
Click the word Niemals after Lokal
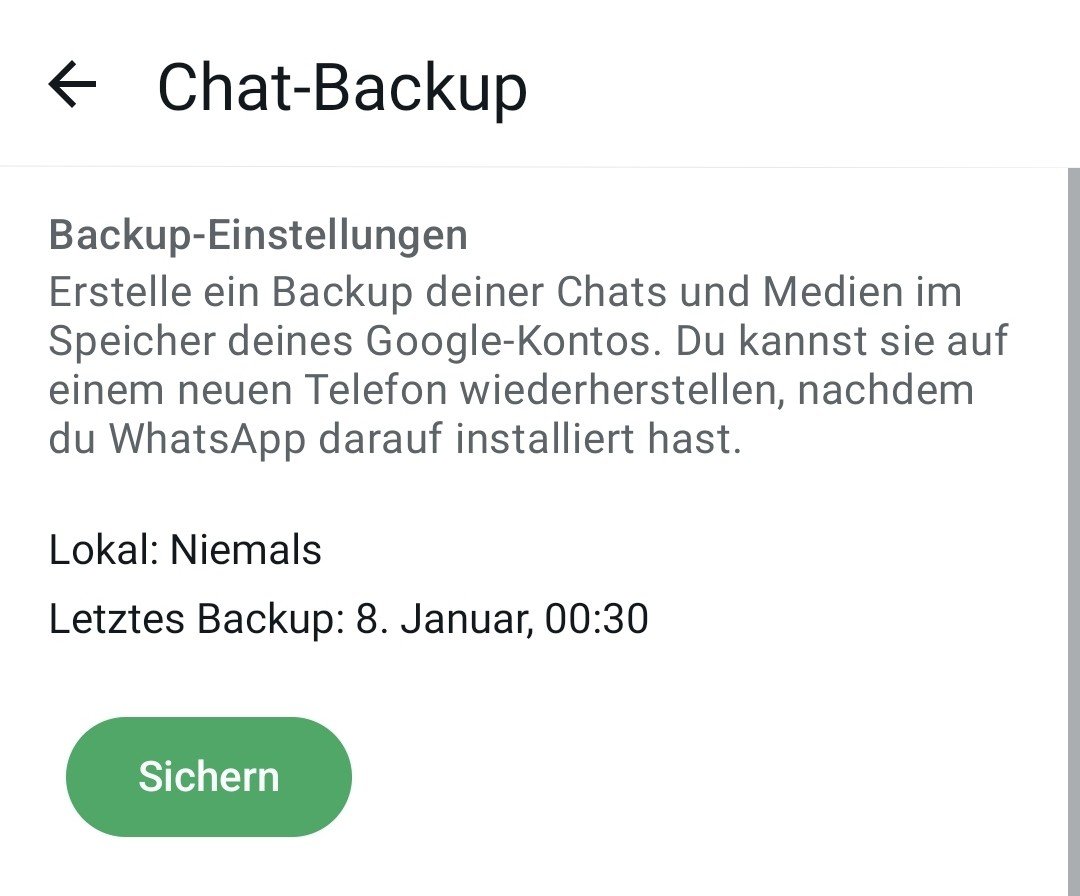pos(246,550)
